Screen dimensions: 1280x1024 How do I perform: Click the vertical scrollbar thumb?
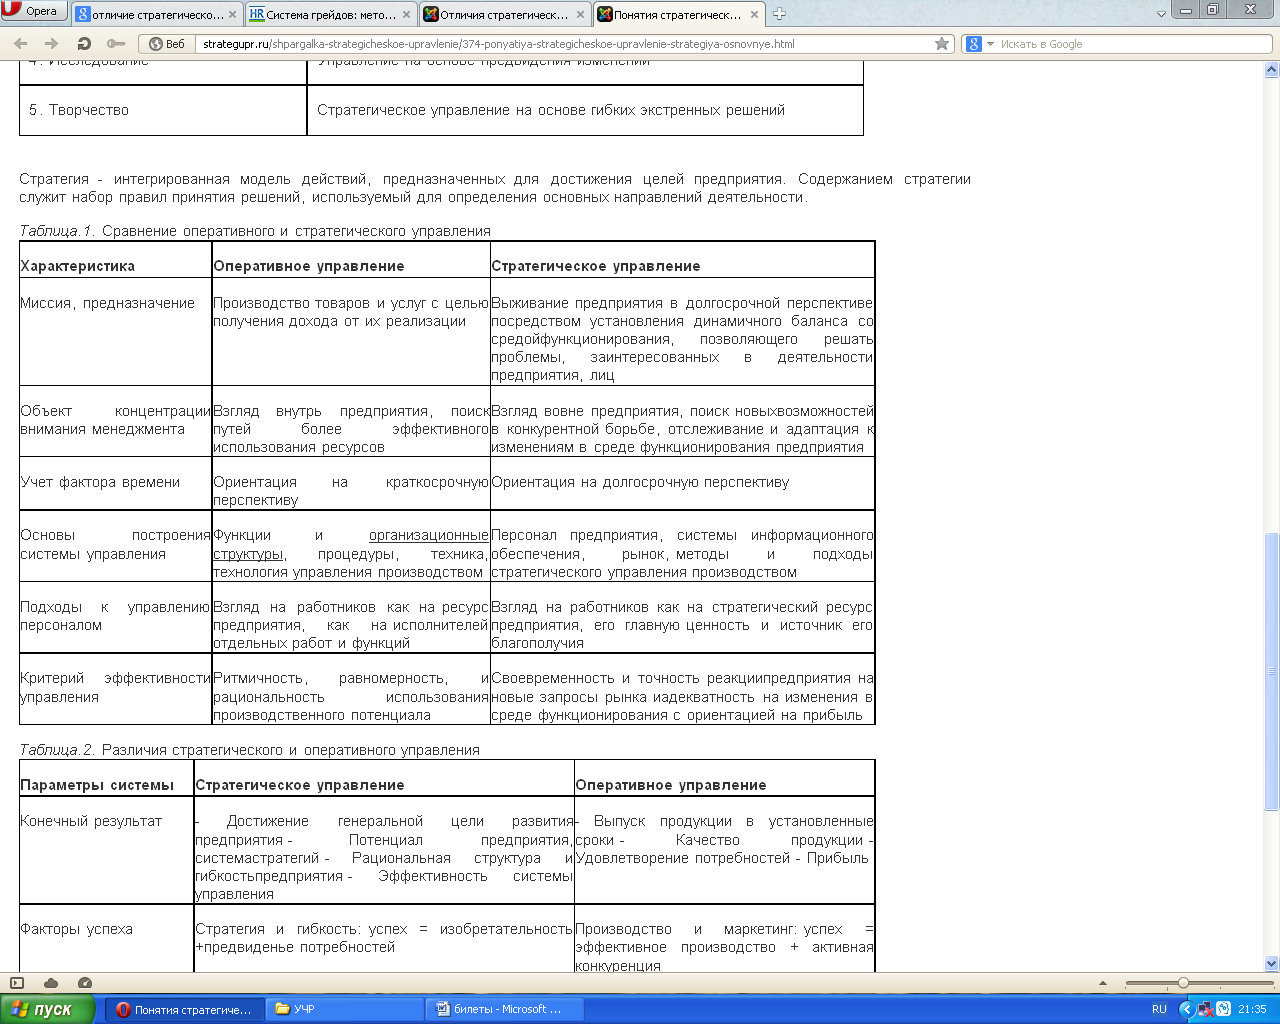[x=1272, y=671]
